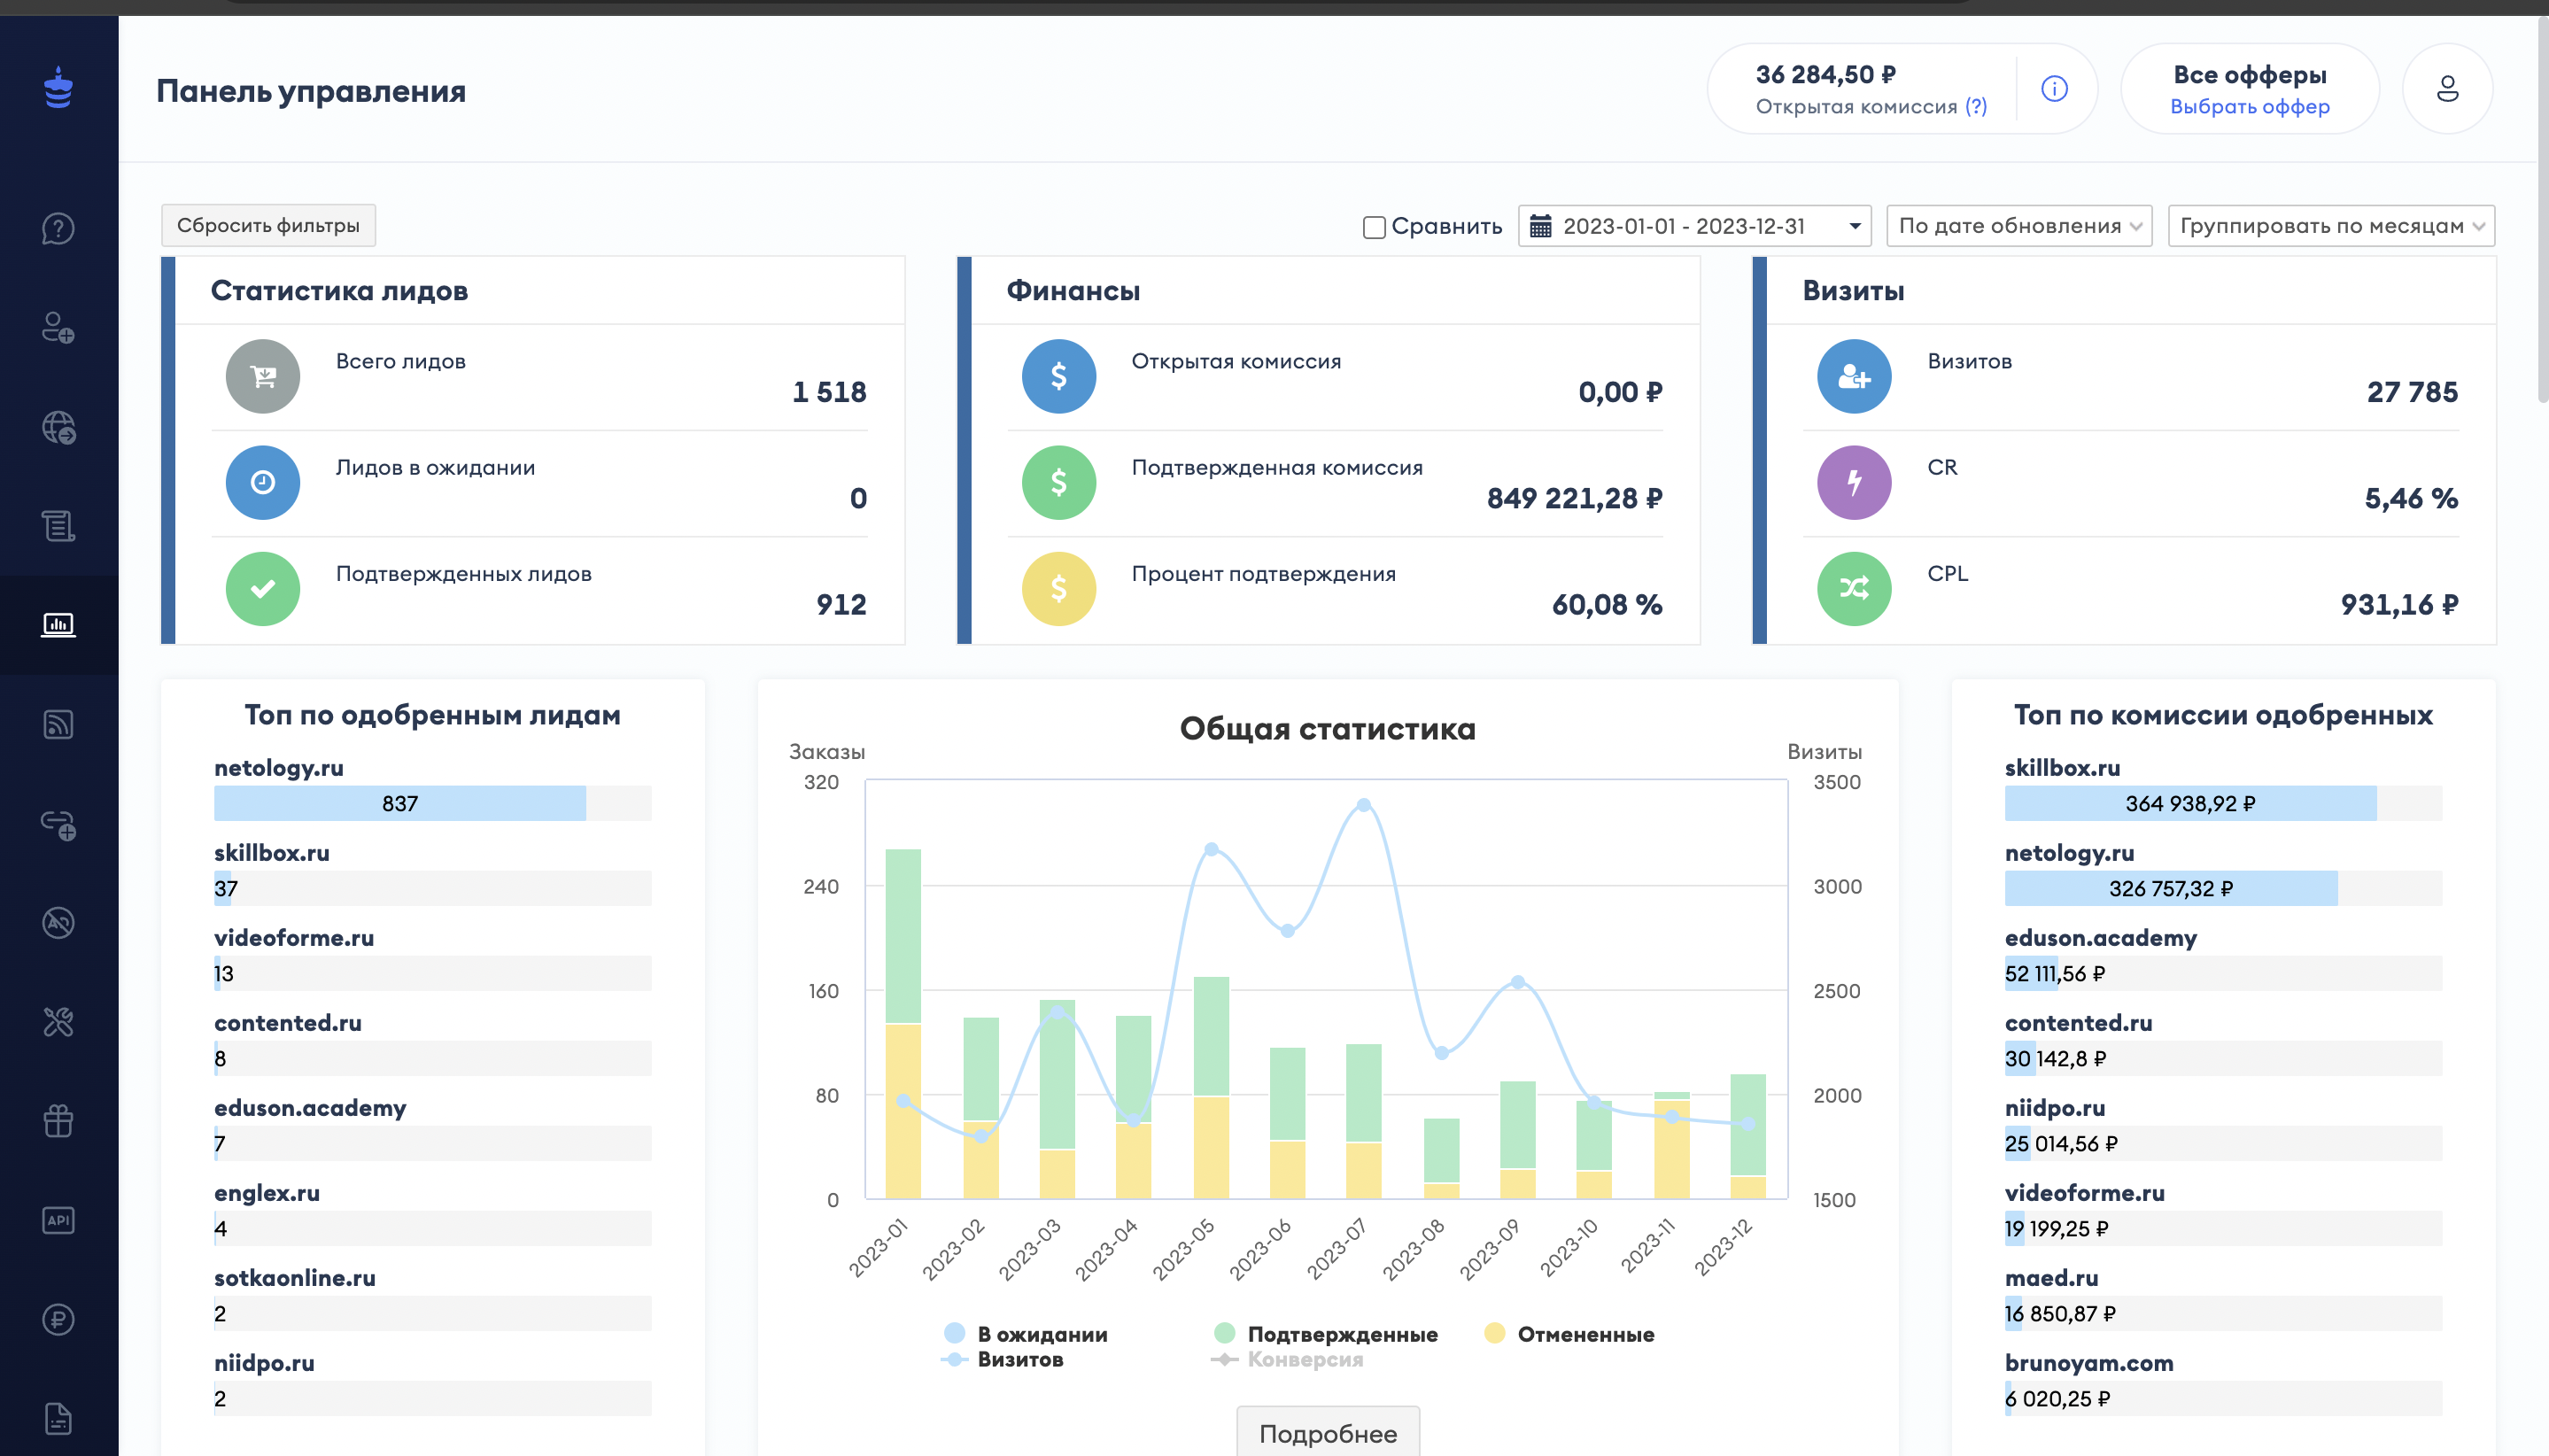Click the globe websites sidebar icon
Viewport: 2549px width, 1456px height.
58,427
